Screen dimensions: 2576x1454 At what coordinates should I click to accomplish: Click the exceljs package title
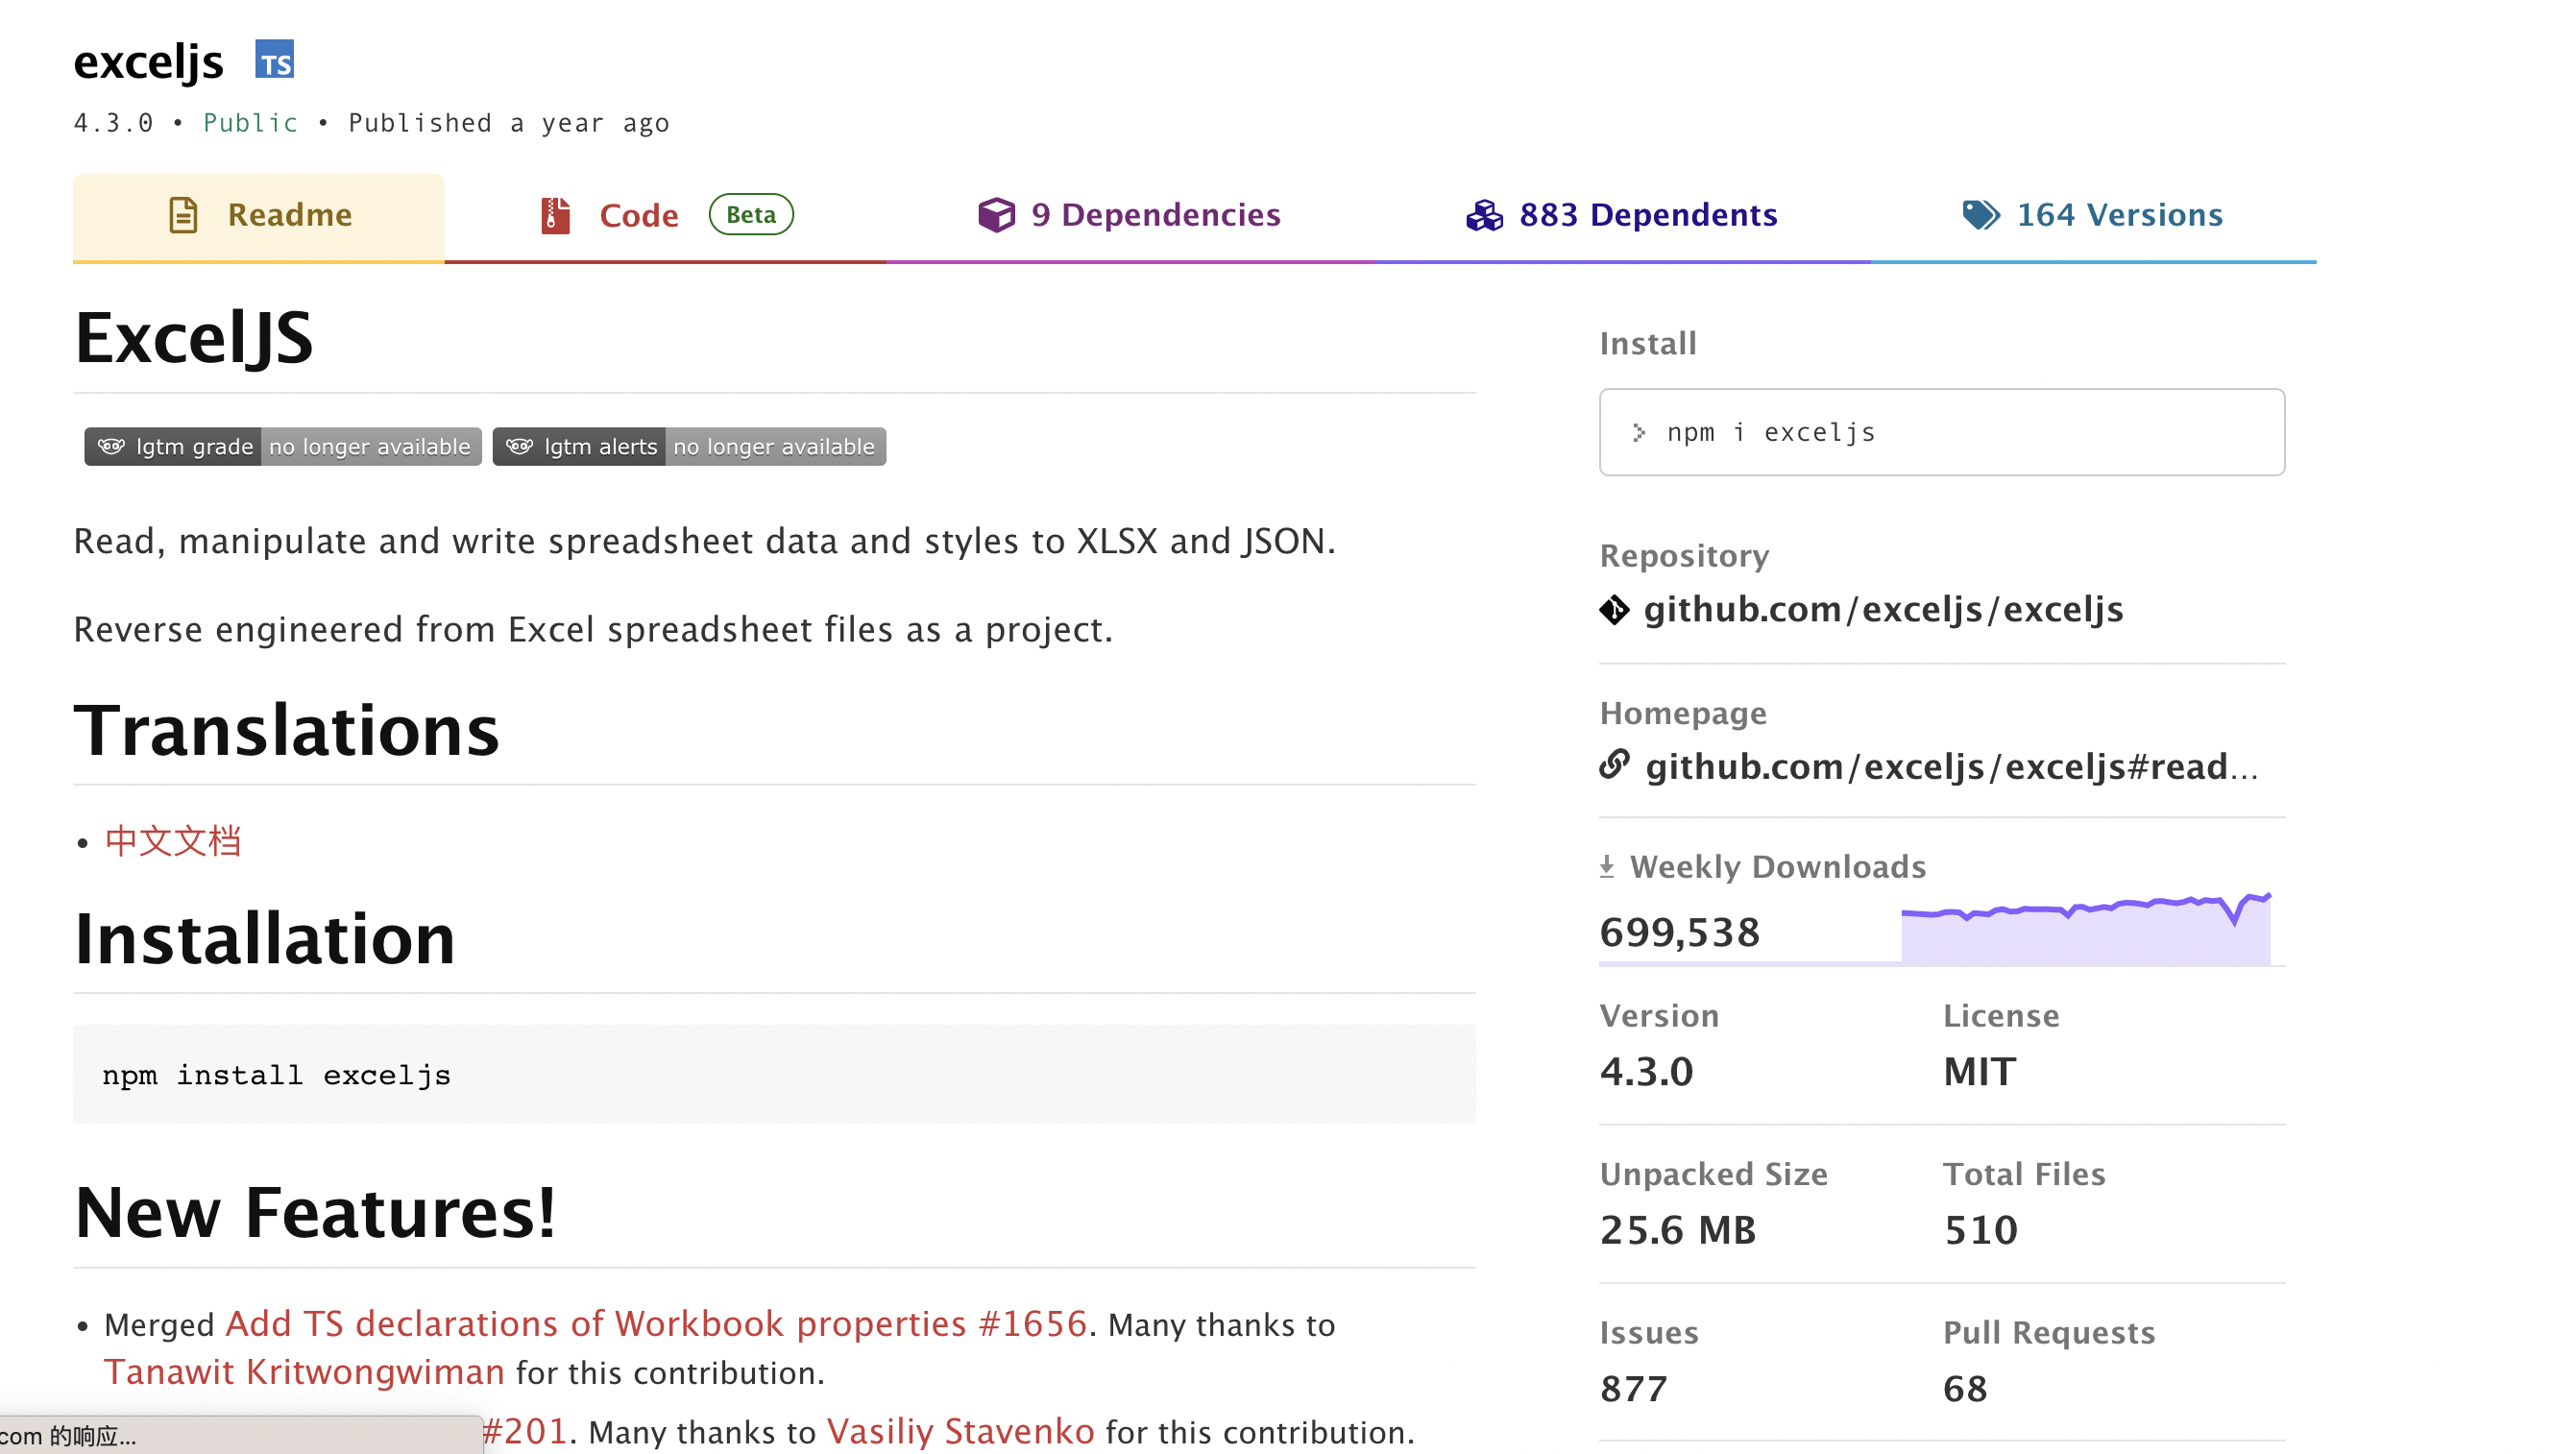(148, 62)
